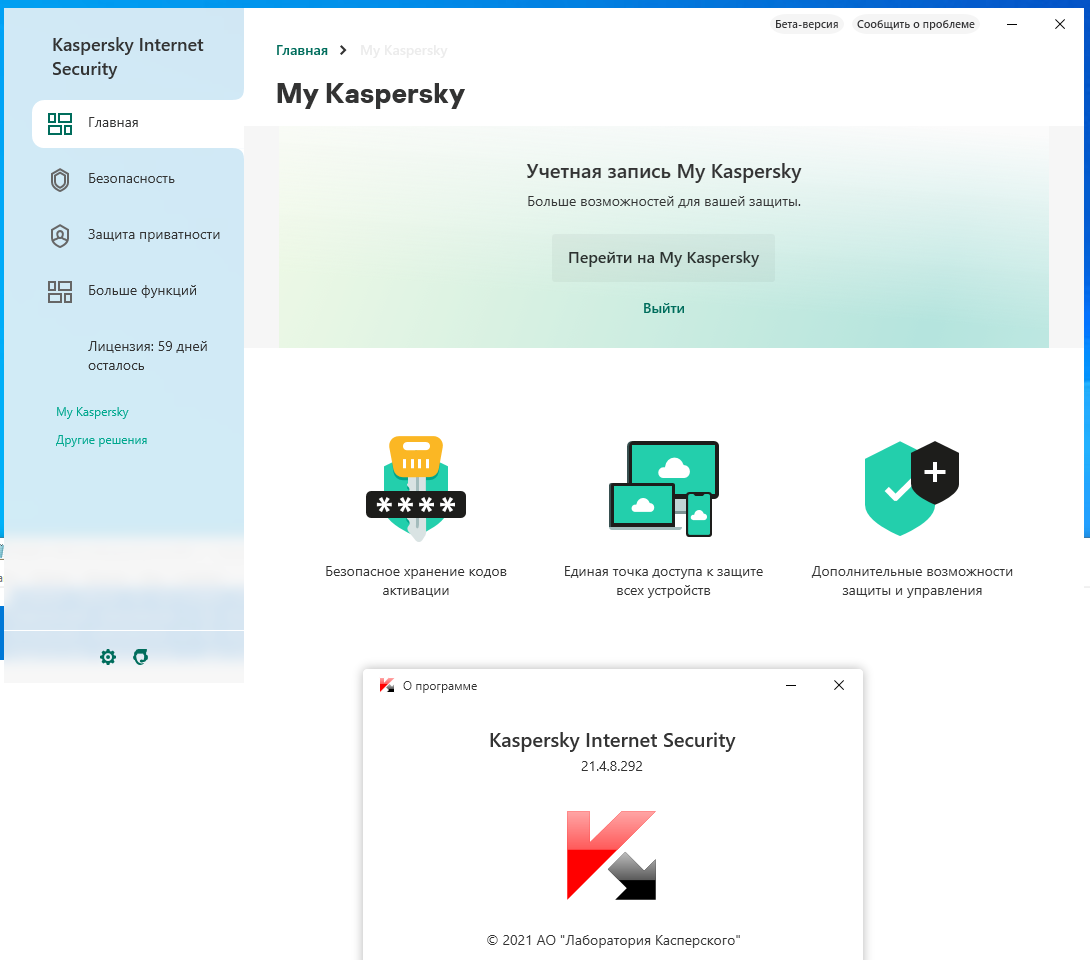Open the settings gear icon in sidebar
1090x960 pixels.
click(108, 657)
